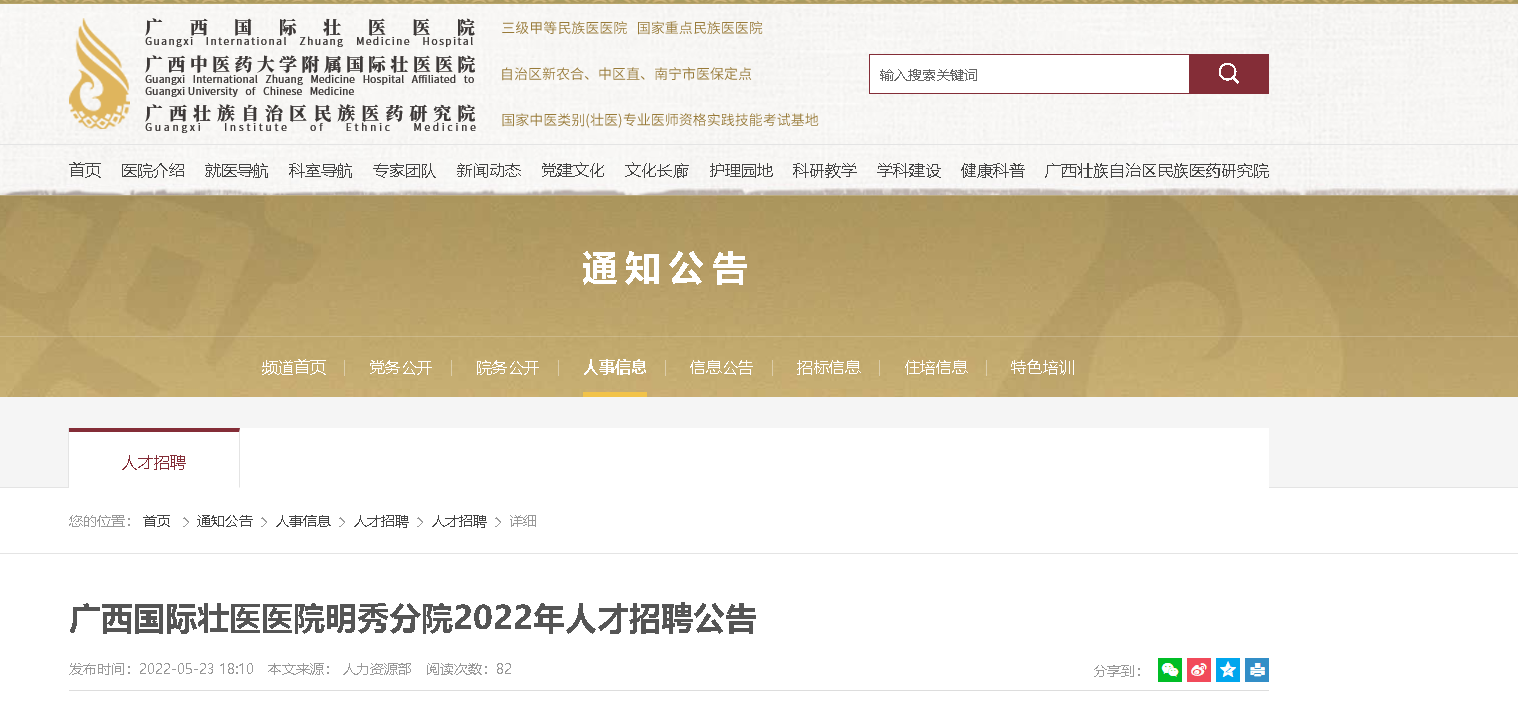Click 分享到 label
Image resolution: width=1518 pixels, height=711 pixels.
[1118, 671]
